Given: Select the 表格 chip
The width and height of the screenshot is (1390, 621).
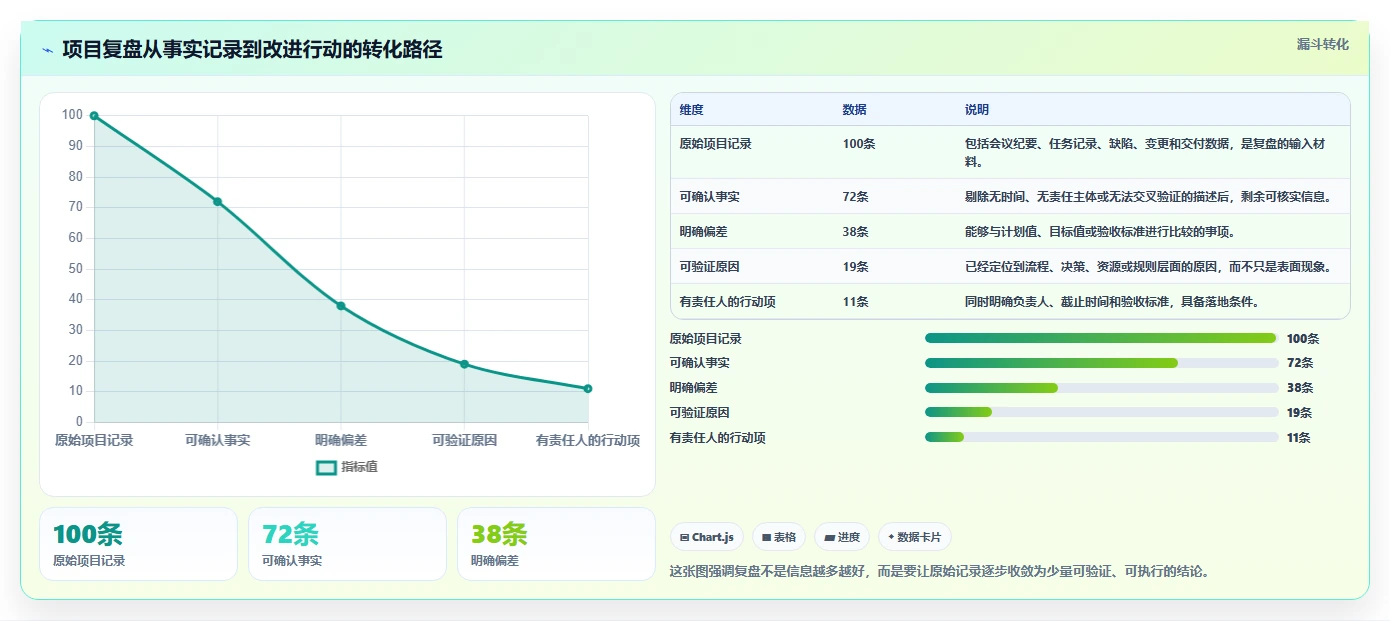Looking at the screenshot, I should click(x=779, y=537).
